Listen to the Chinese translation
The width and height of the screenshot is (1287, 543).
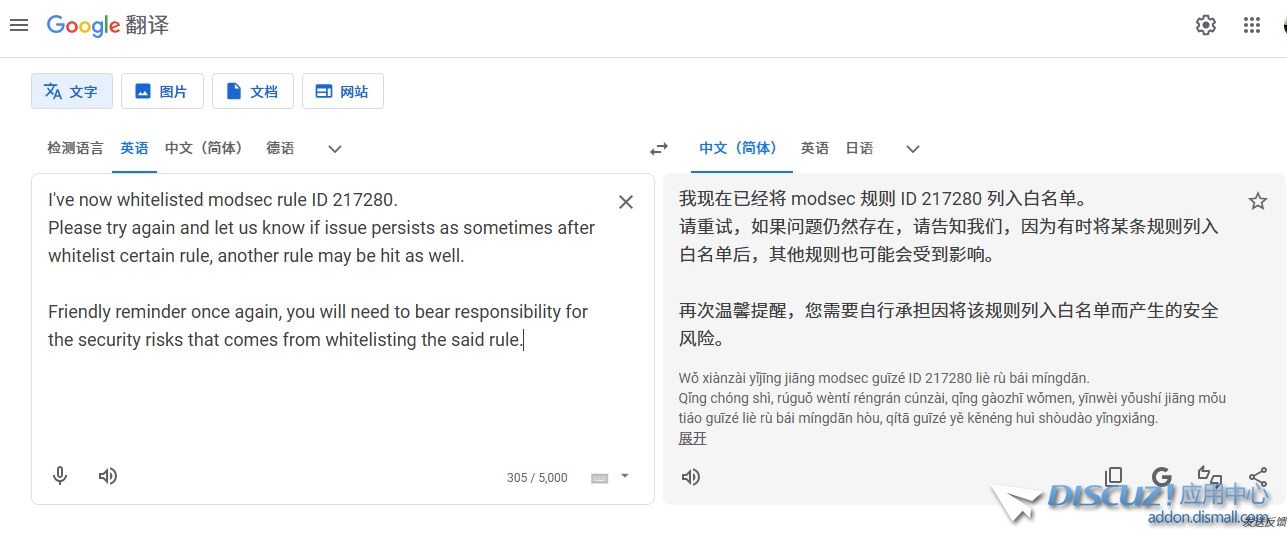click(691, 477)
